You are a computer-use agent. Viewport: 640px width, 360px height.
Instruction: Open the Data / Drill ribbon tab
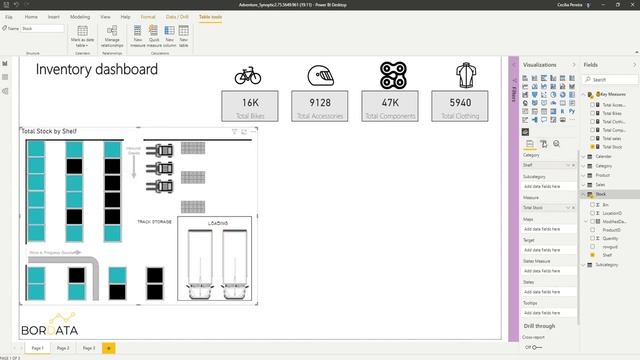pos(177,17)
